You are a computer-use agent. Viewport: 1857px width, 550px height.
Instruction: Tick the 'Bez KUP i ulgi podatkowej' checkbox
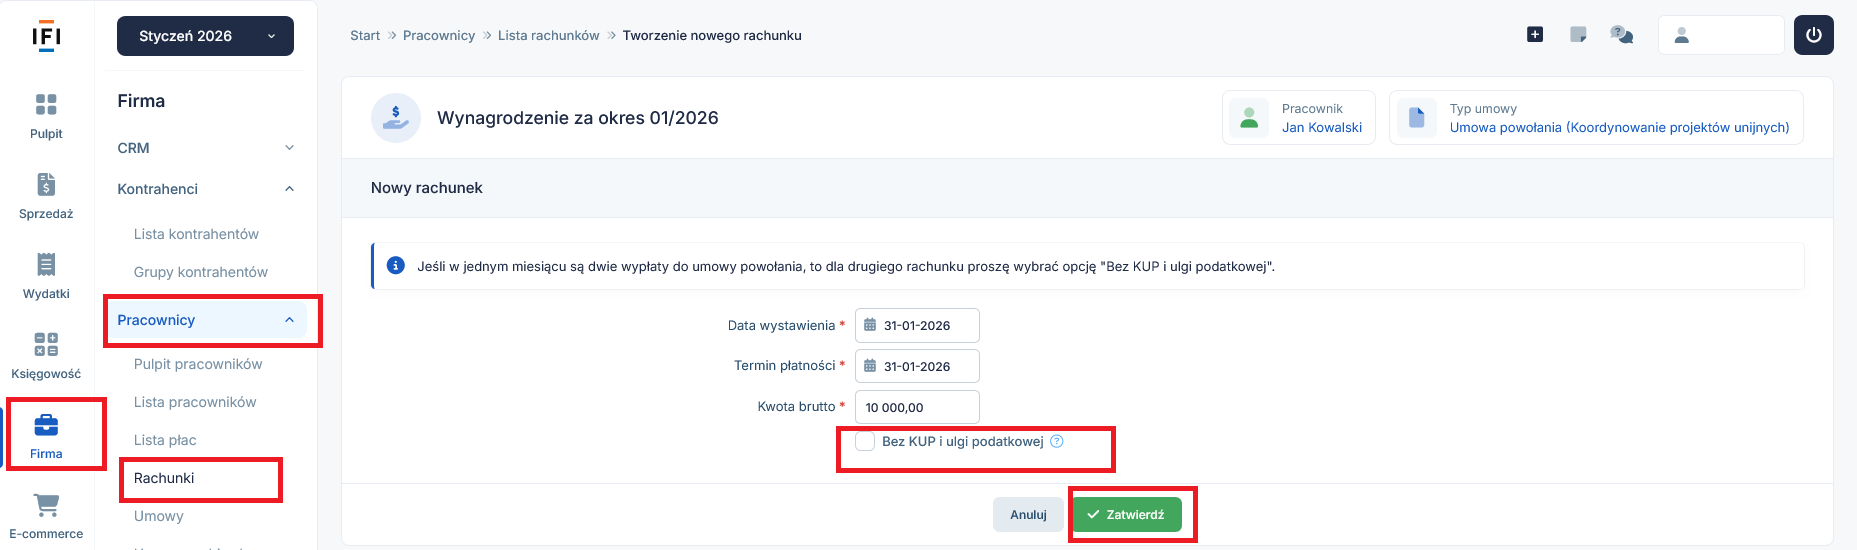[x=866, y=442]
